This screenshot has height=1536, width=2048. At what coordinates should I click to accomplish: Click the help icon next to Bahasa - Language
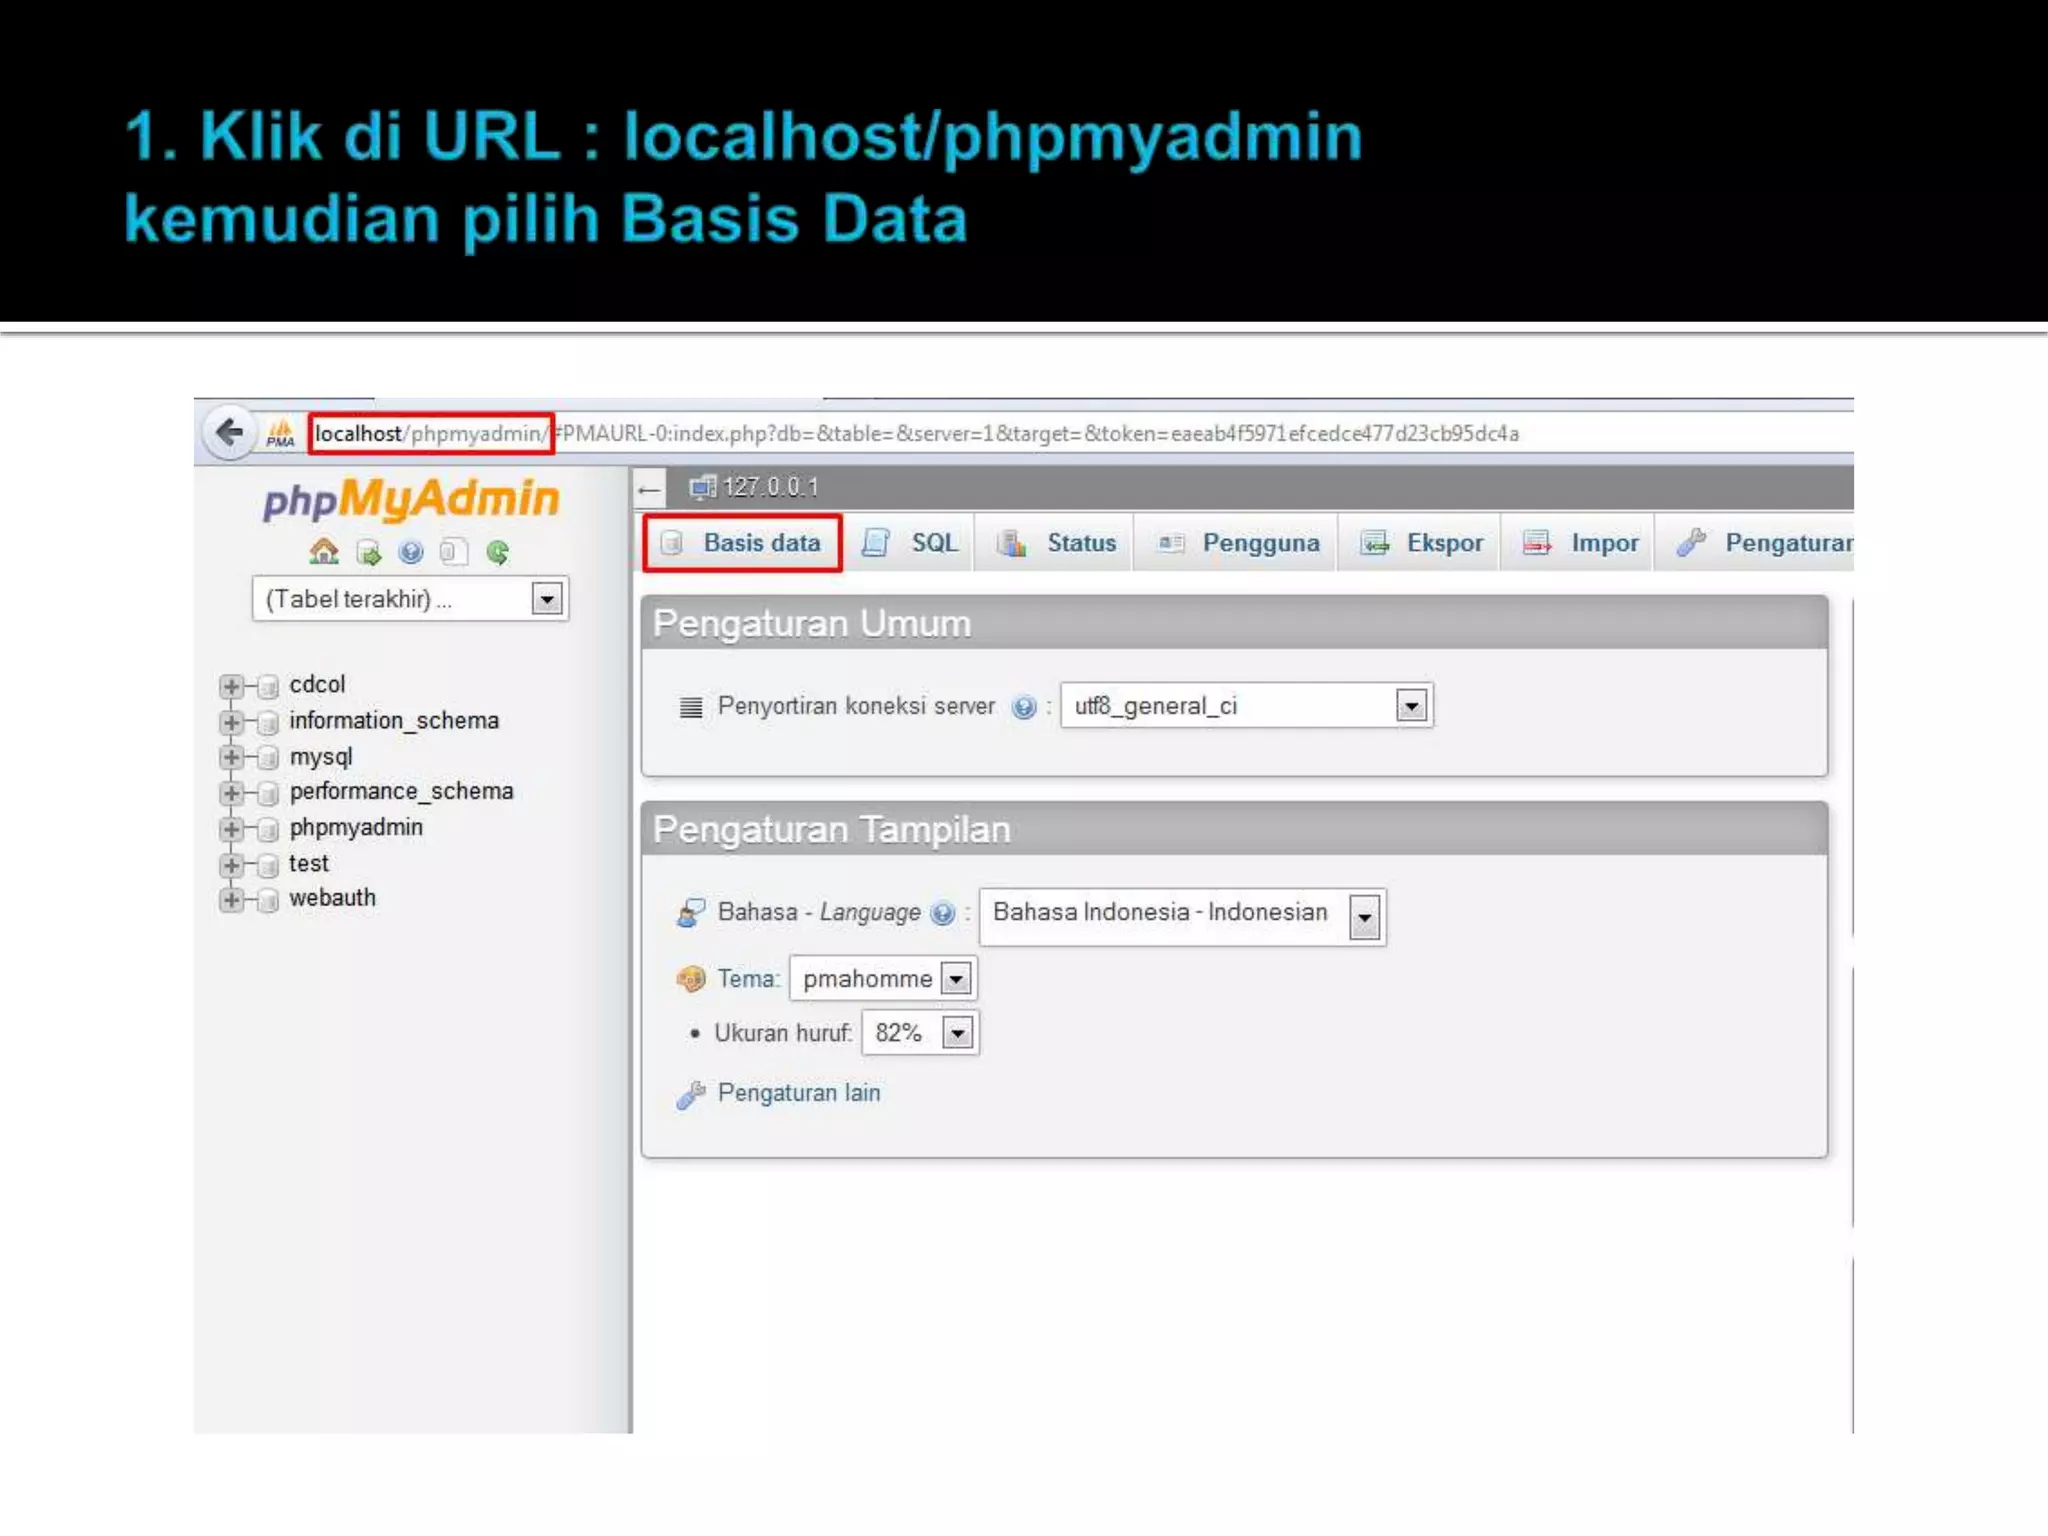pos(942,913)
